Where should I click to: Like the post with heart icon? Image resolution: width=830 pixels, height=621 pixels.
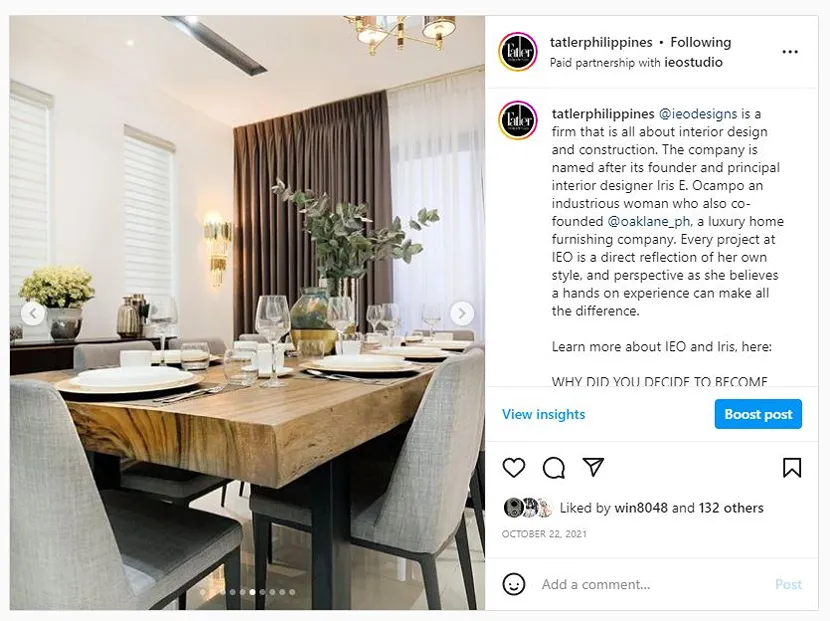[x=513, y=467]
